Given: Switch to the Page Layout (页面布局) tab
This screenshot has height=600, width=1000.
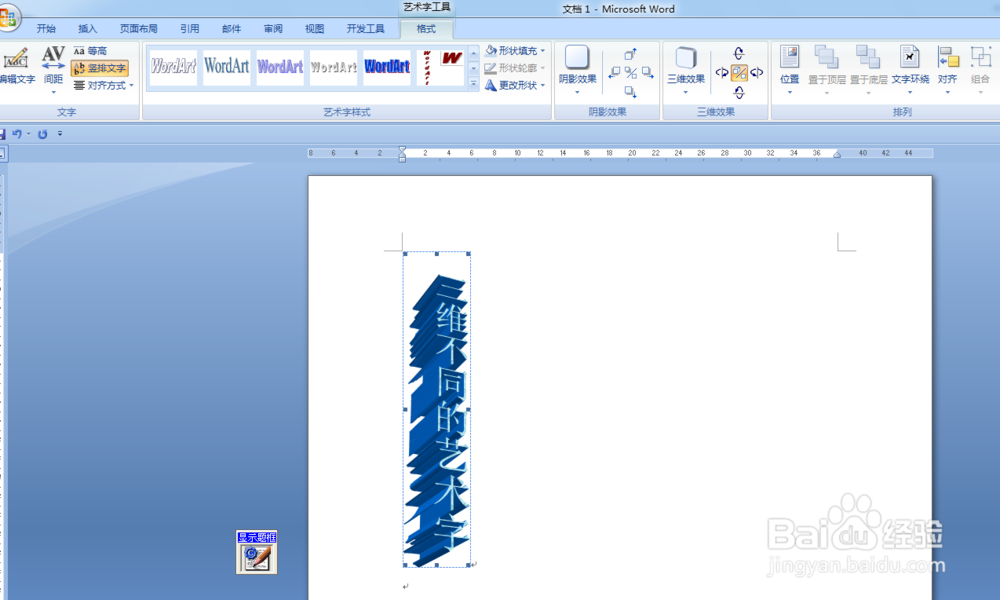Looking at the screenshot, I should coord(138,29).
